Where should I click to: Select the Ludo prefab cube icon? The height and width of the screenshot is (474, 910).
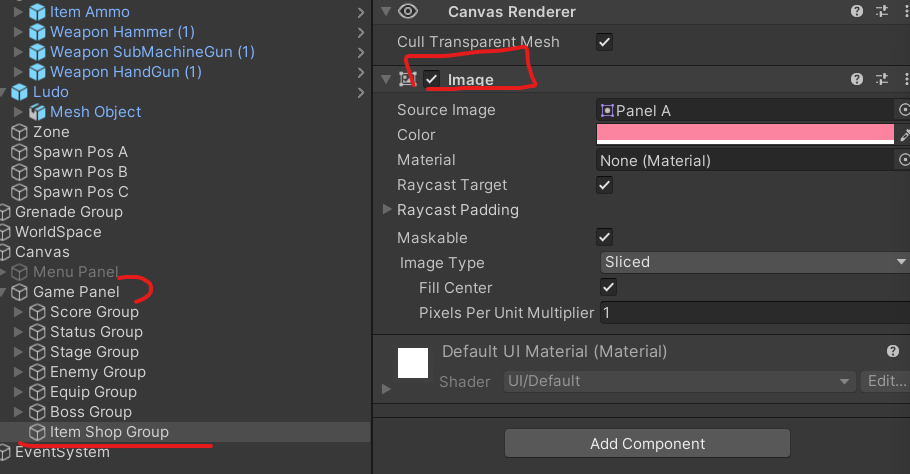pyautogui.click(x=20, y=92)
